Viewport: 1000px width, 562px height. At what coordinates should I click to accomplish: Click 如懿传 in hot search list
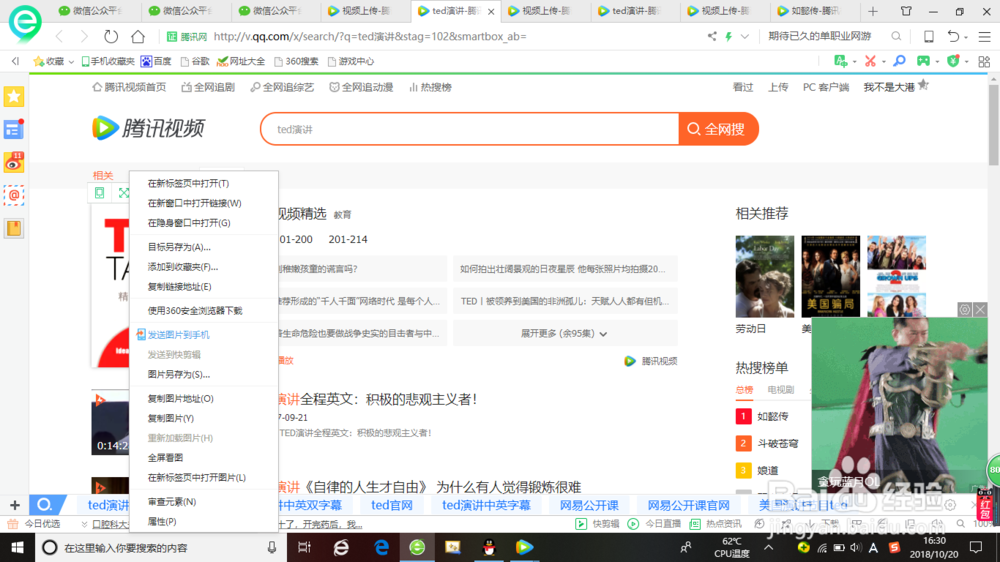773,416
